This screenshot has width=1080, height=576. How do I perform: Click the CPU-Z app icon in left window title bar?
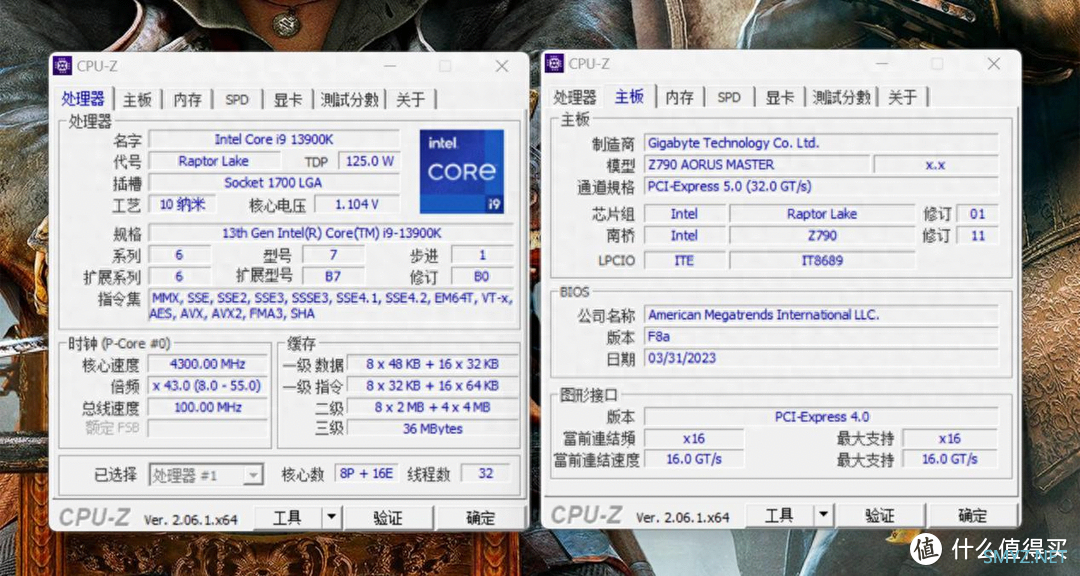(63, 65)
